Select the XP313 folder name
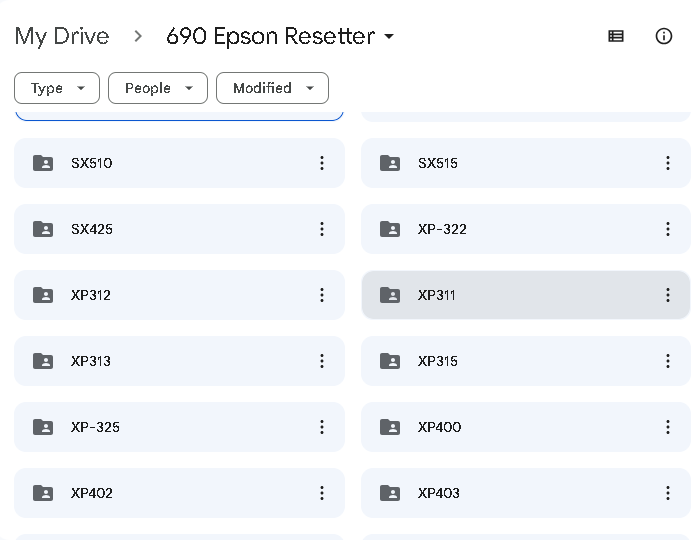 (91, 361)
